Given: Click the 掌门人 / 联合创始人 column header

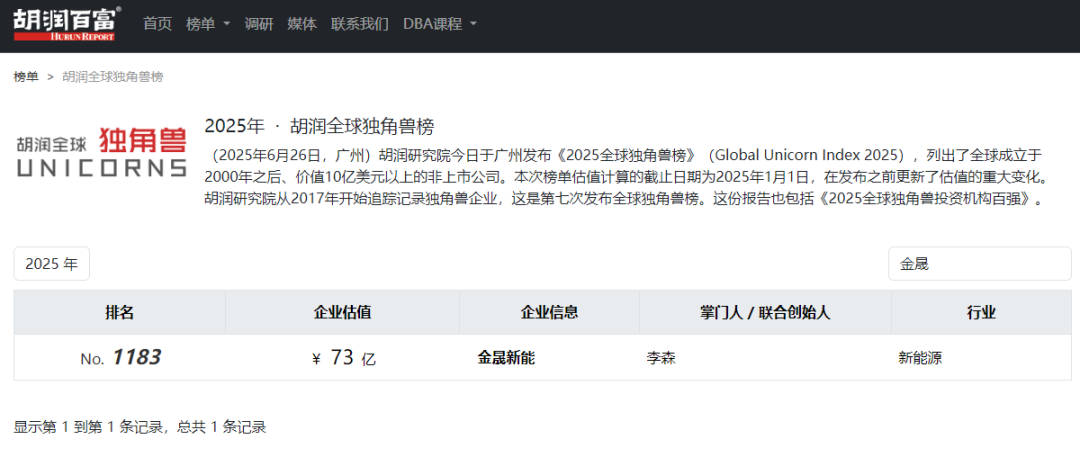Looking at the screenshot, I should coord(765,313).
